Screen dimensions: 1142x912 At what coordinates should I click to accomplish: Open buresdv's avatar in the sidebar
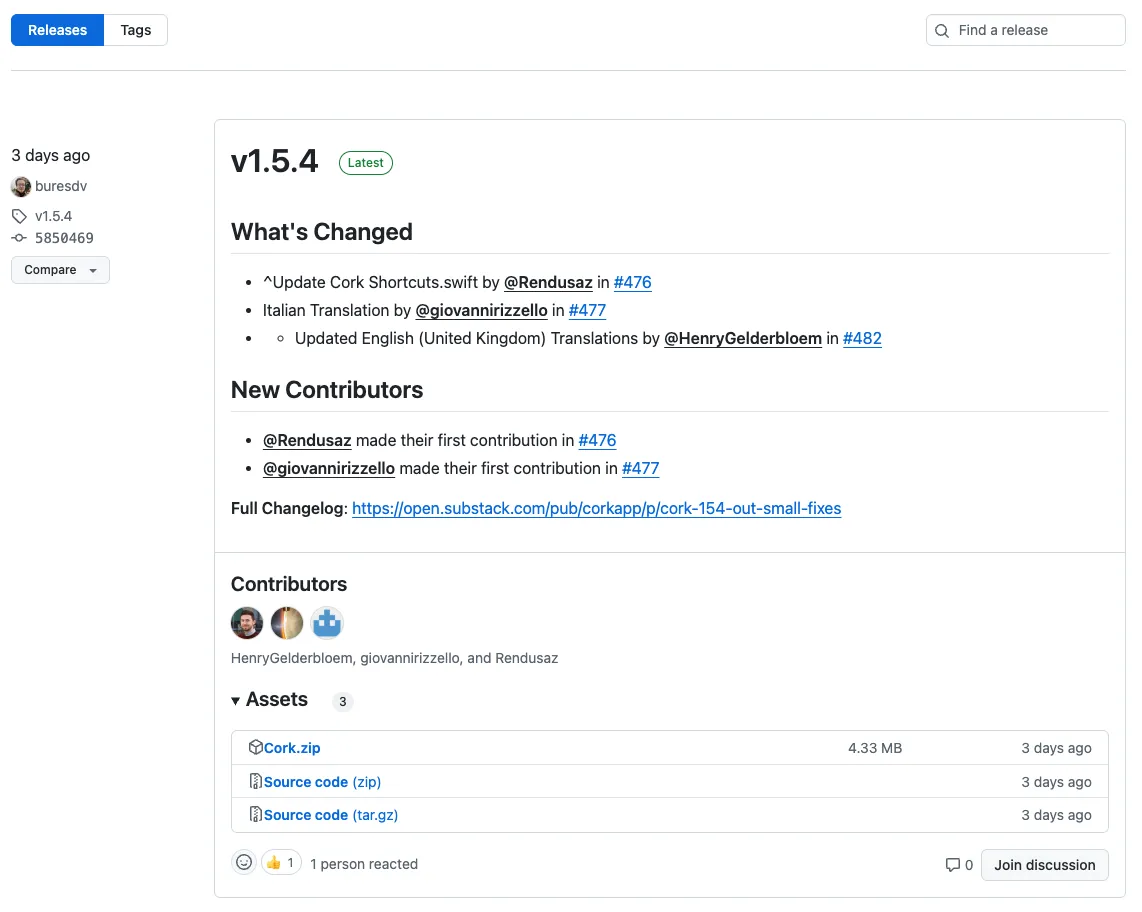tap(20, 186)
